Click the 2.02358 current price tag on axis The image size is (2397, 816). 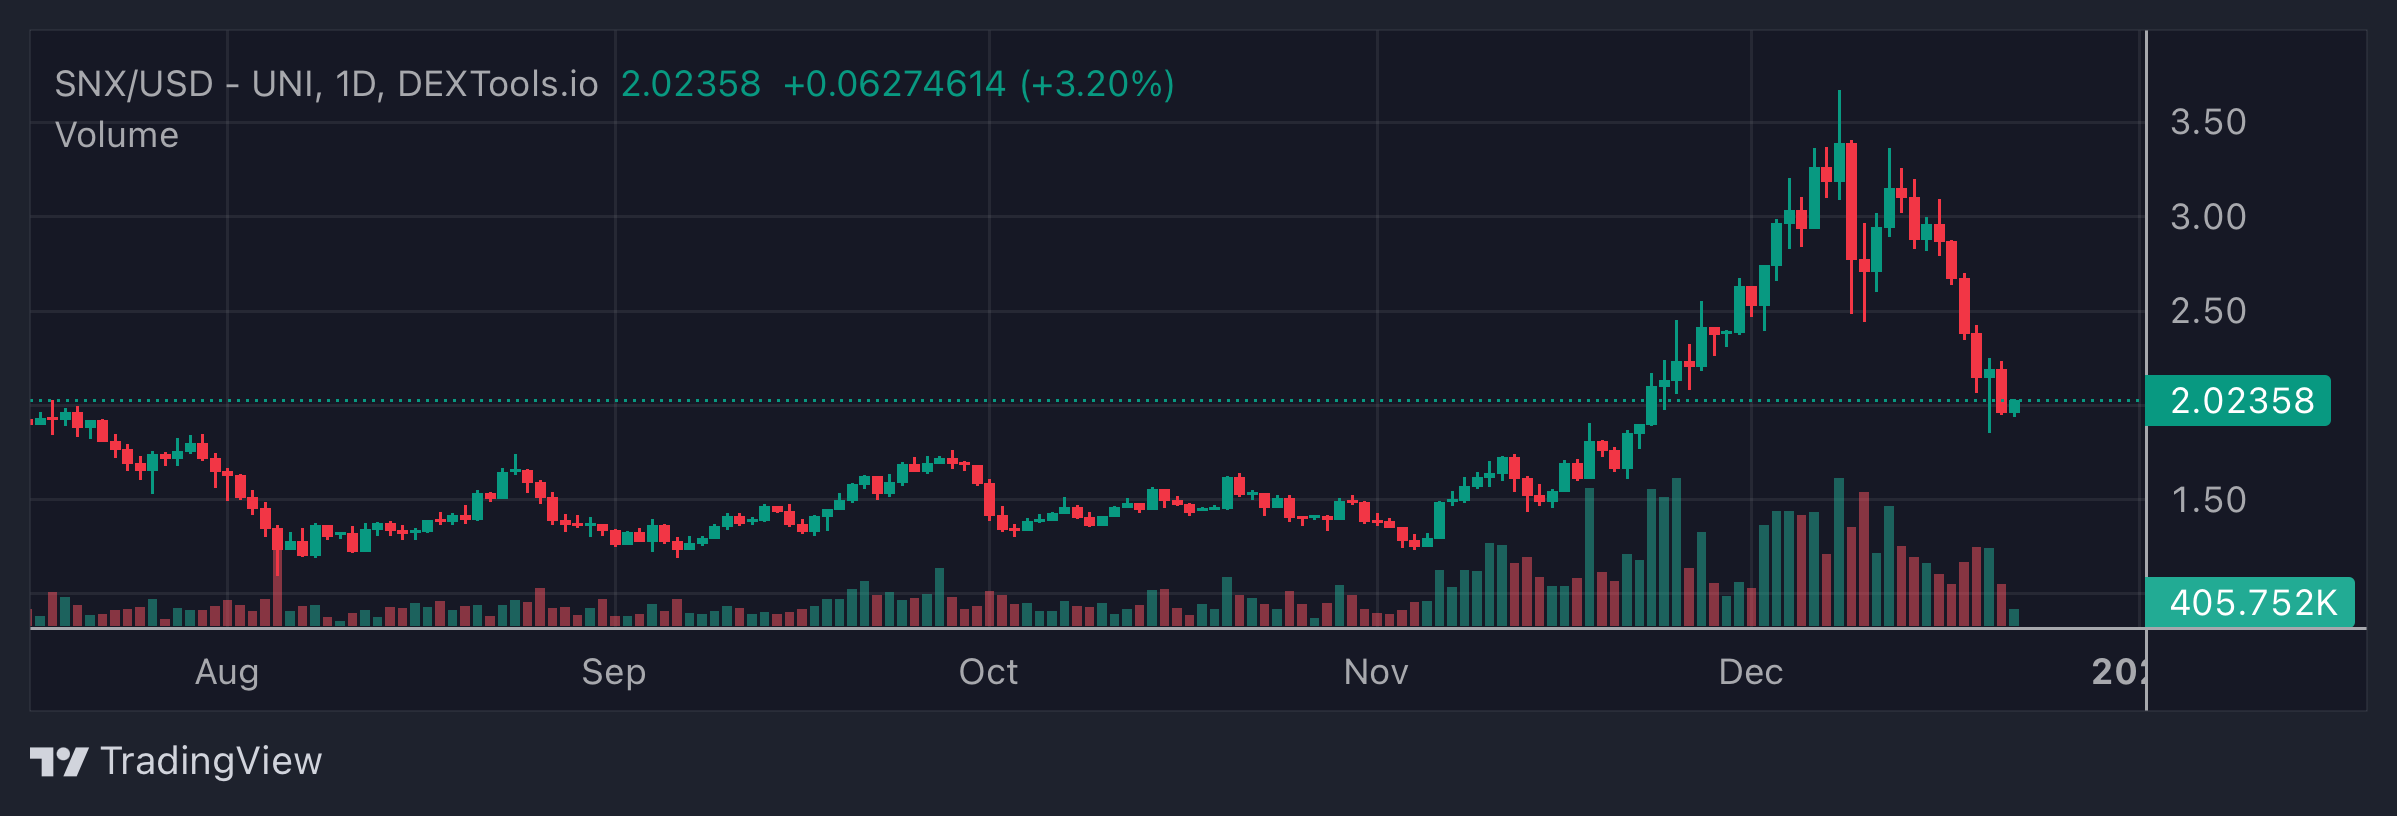click(x=2240, y=401)
